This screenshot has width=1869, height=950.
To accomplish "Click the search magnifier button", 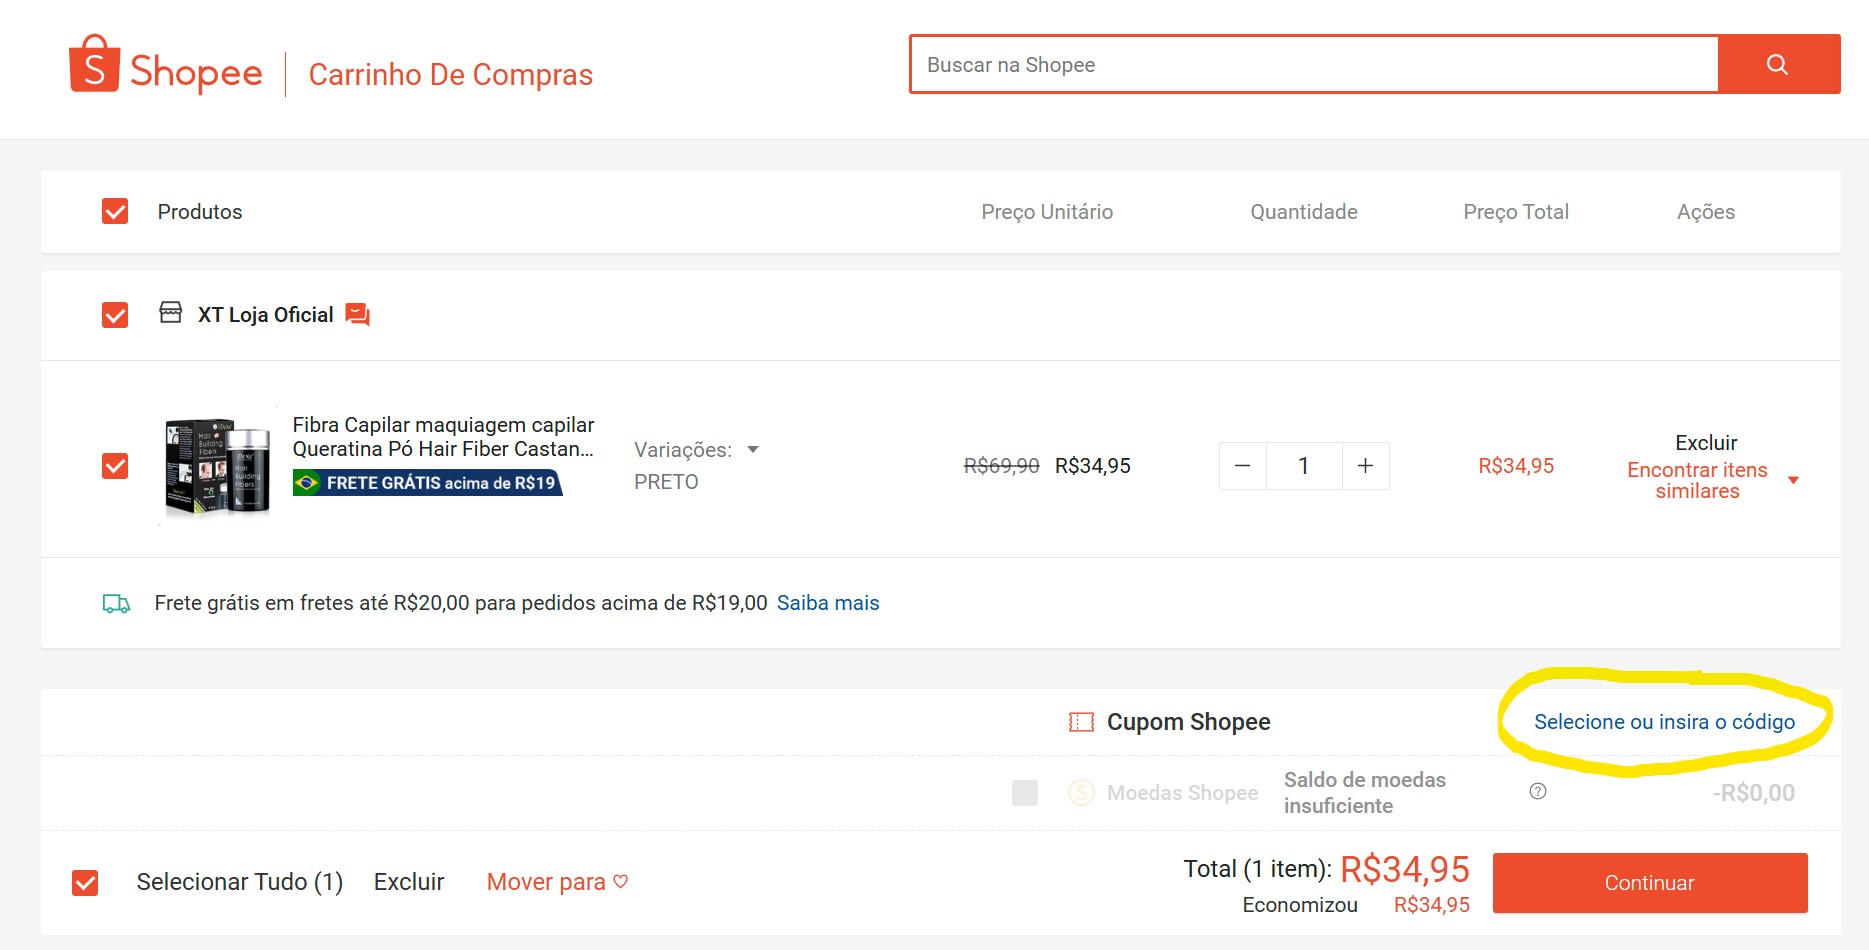I will [x=1777, y=65].
